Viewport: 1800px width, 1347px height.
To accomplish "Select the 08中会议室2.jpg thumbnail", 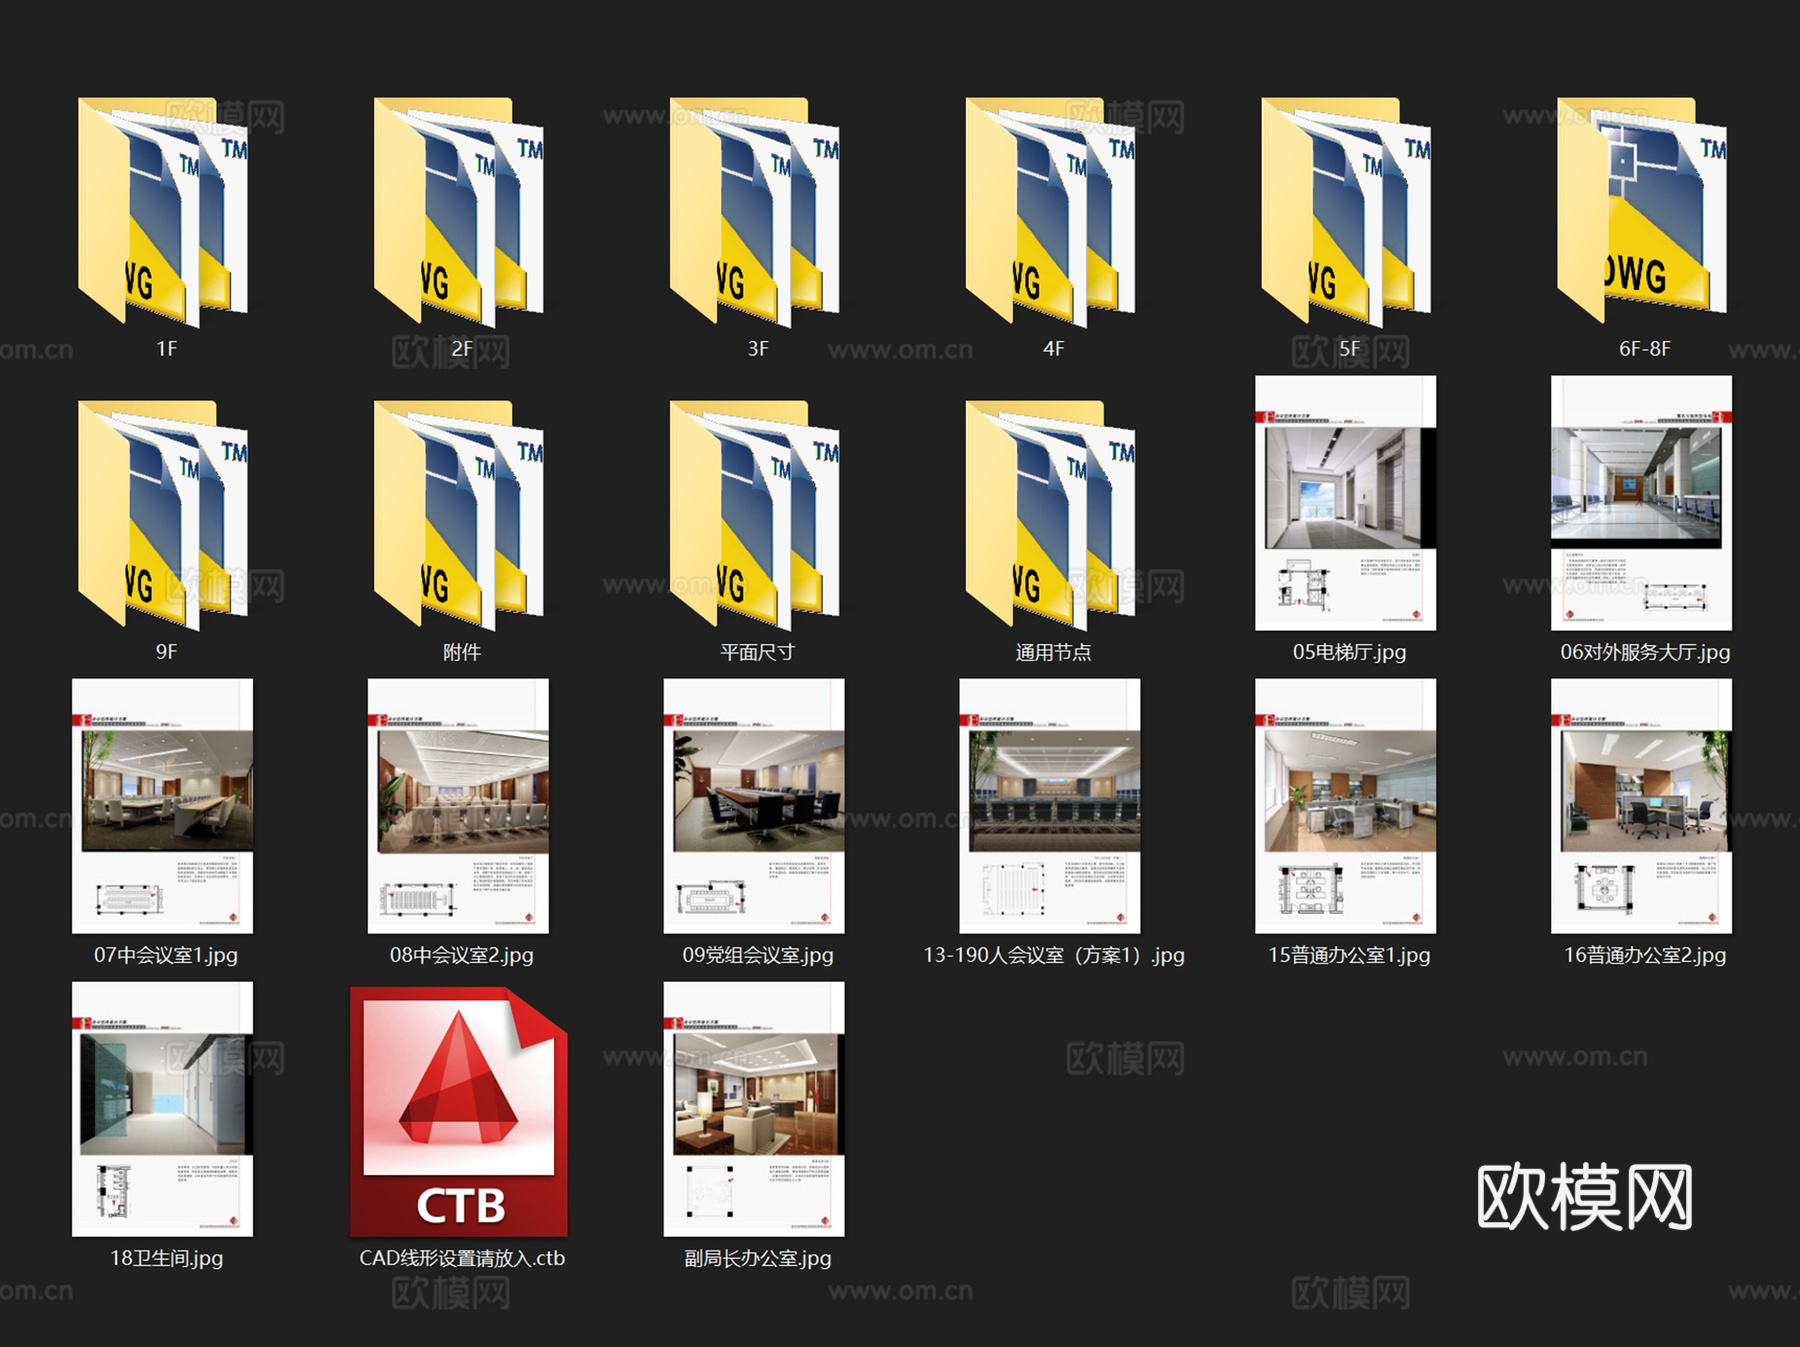I will pos(458,806).
